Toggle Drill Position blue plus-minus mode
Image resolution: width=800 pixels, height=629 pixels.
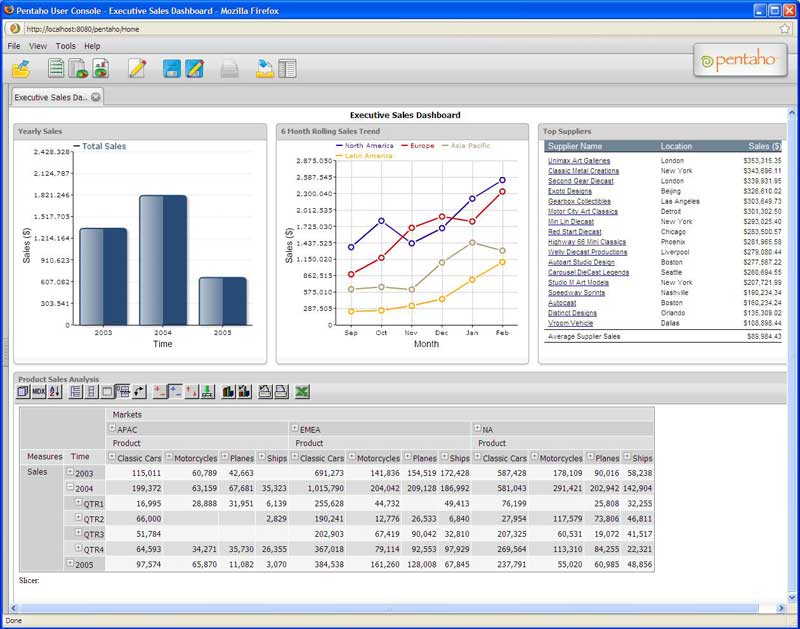click(x=176, y=392)
